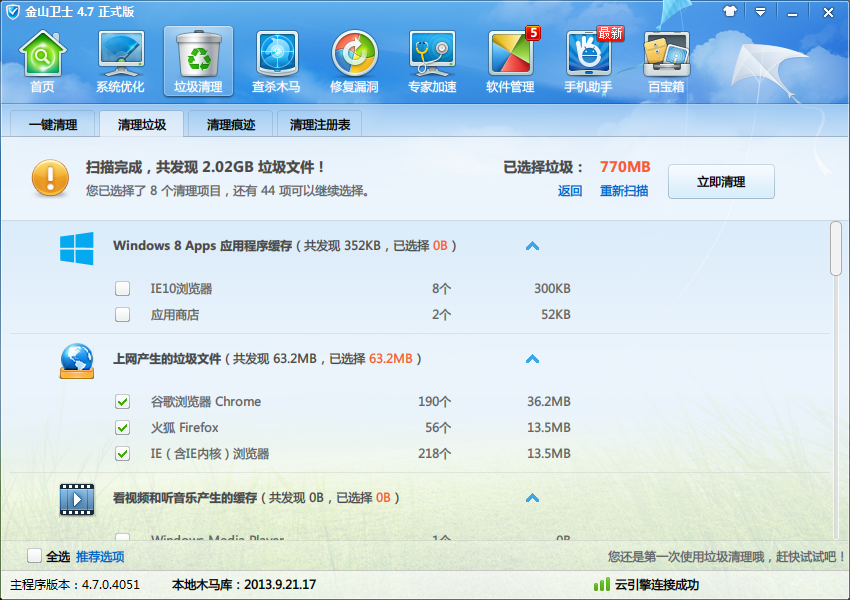Switch to the 清理注册表 tab

click(x=320, y=124)
